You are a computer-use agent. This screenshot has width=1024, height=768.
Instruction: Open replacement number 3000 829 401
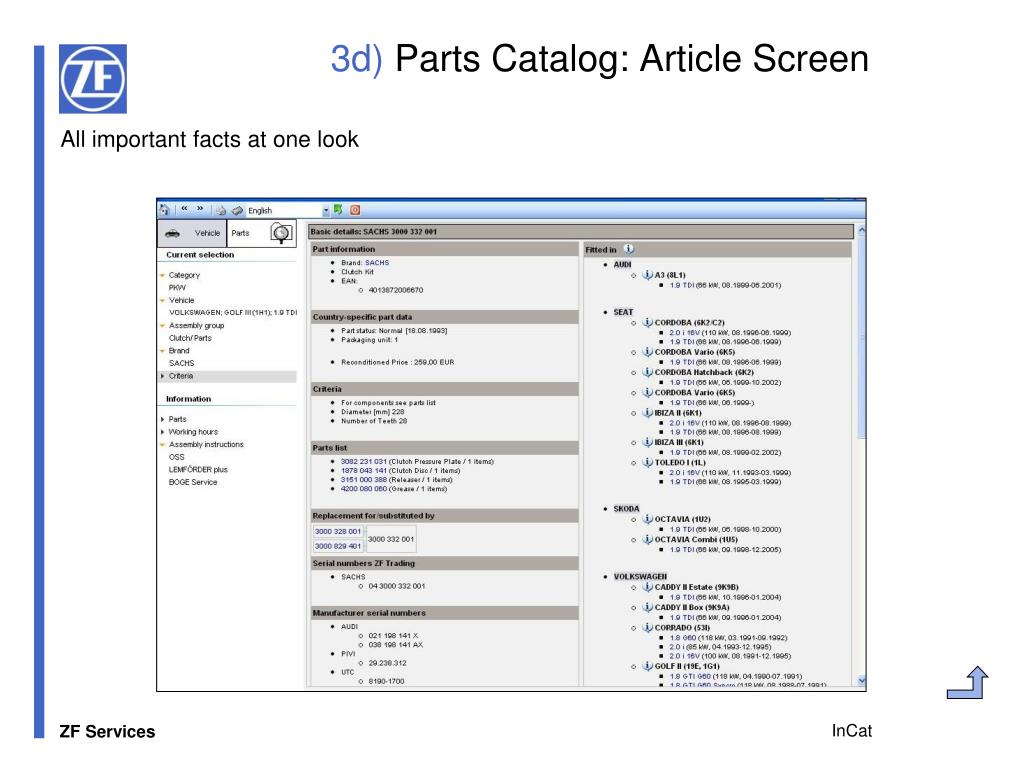pyautogui.click(x=338, y=546)
